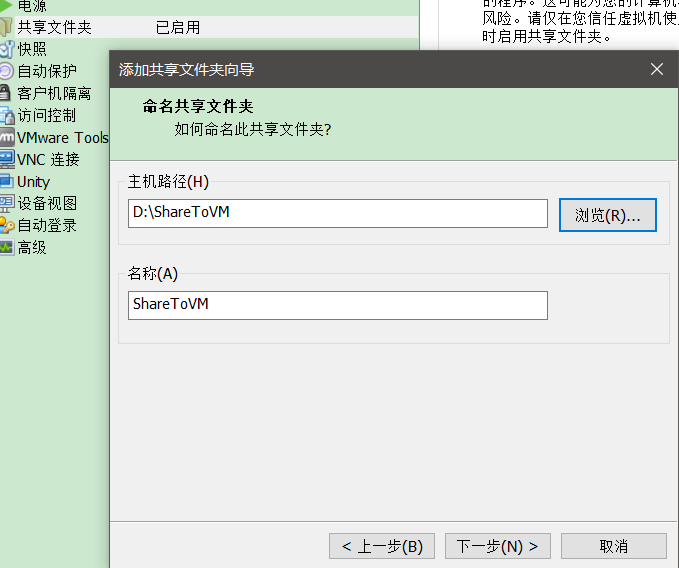Click the VNC 连接 monitor icon
The width and height of the screenshot is (679, 568).
tap(7, 160)
